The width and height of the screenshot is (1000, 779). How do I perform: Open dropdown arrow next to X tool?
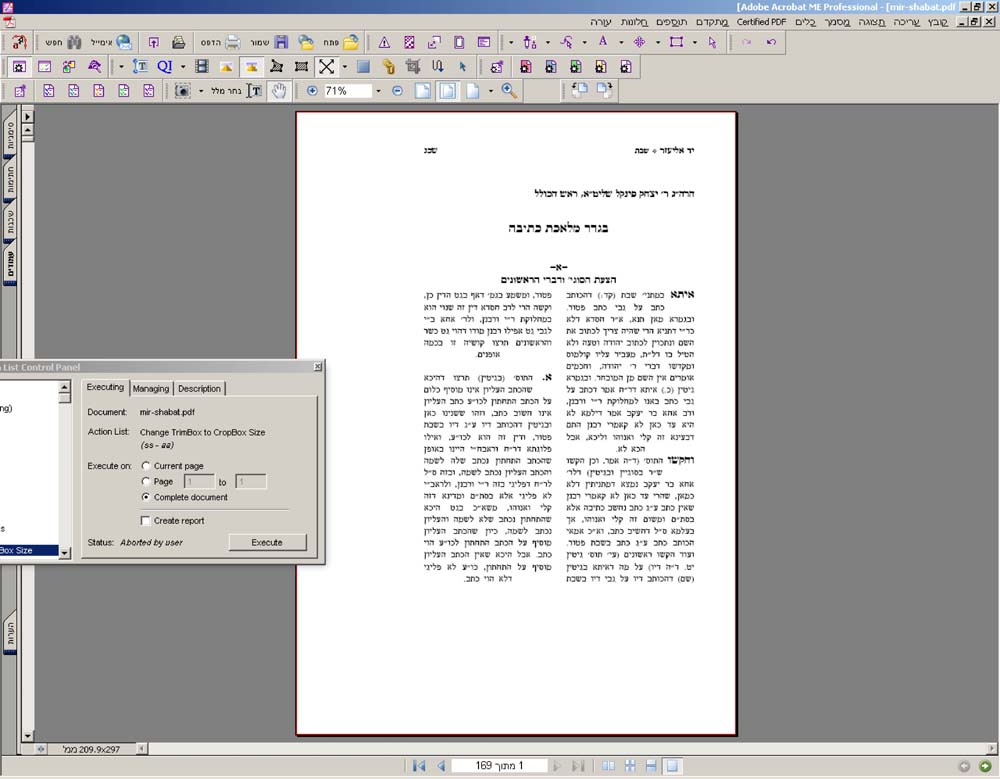(x=344, y=66)
